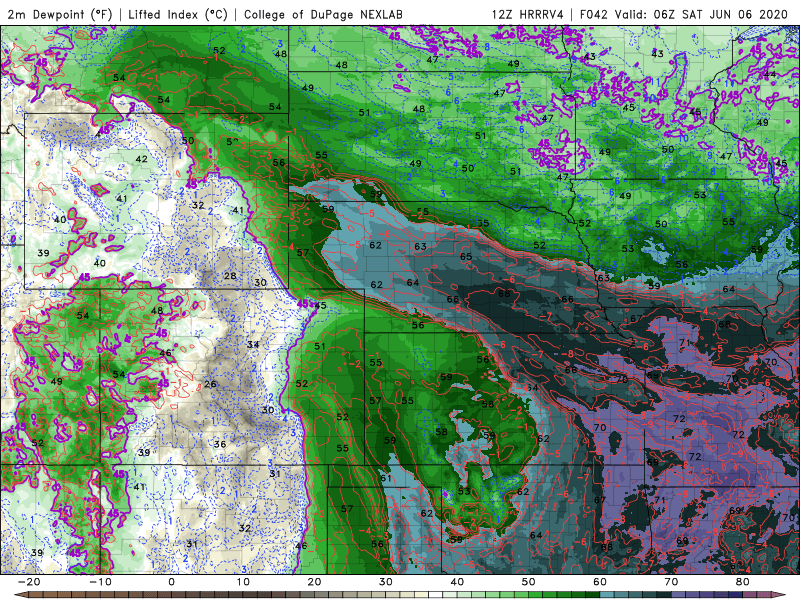Viewport: 800px width, 600px height.
Task: Select the 0 label on color scale
Action: (171, 582)
